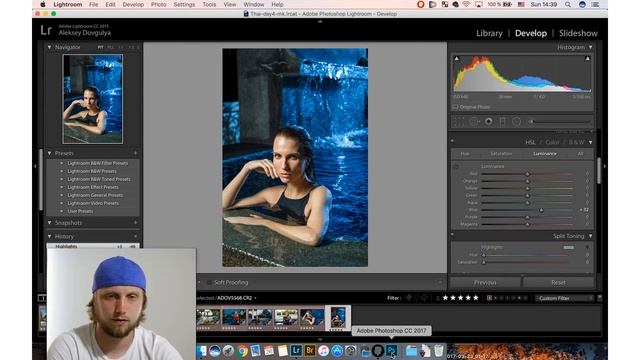Select the Radial Filter tool icon

516,122
